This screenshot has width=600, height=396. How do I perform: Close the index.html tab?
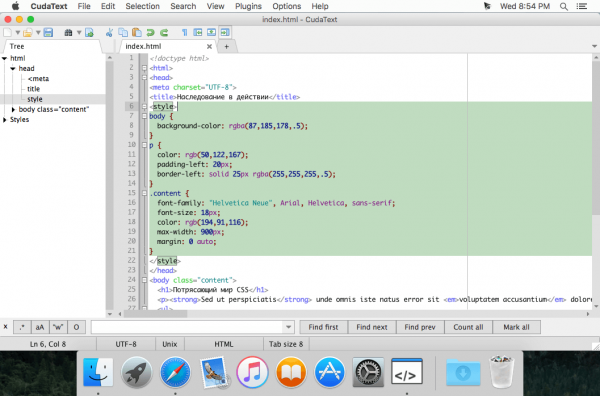click(209, 47)
